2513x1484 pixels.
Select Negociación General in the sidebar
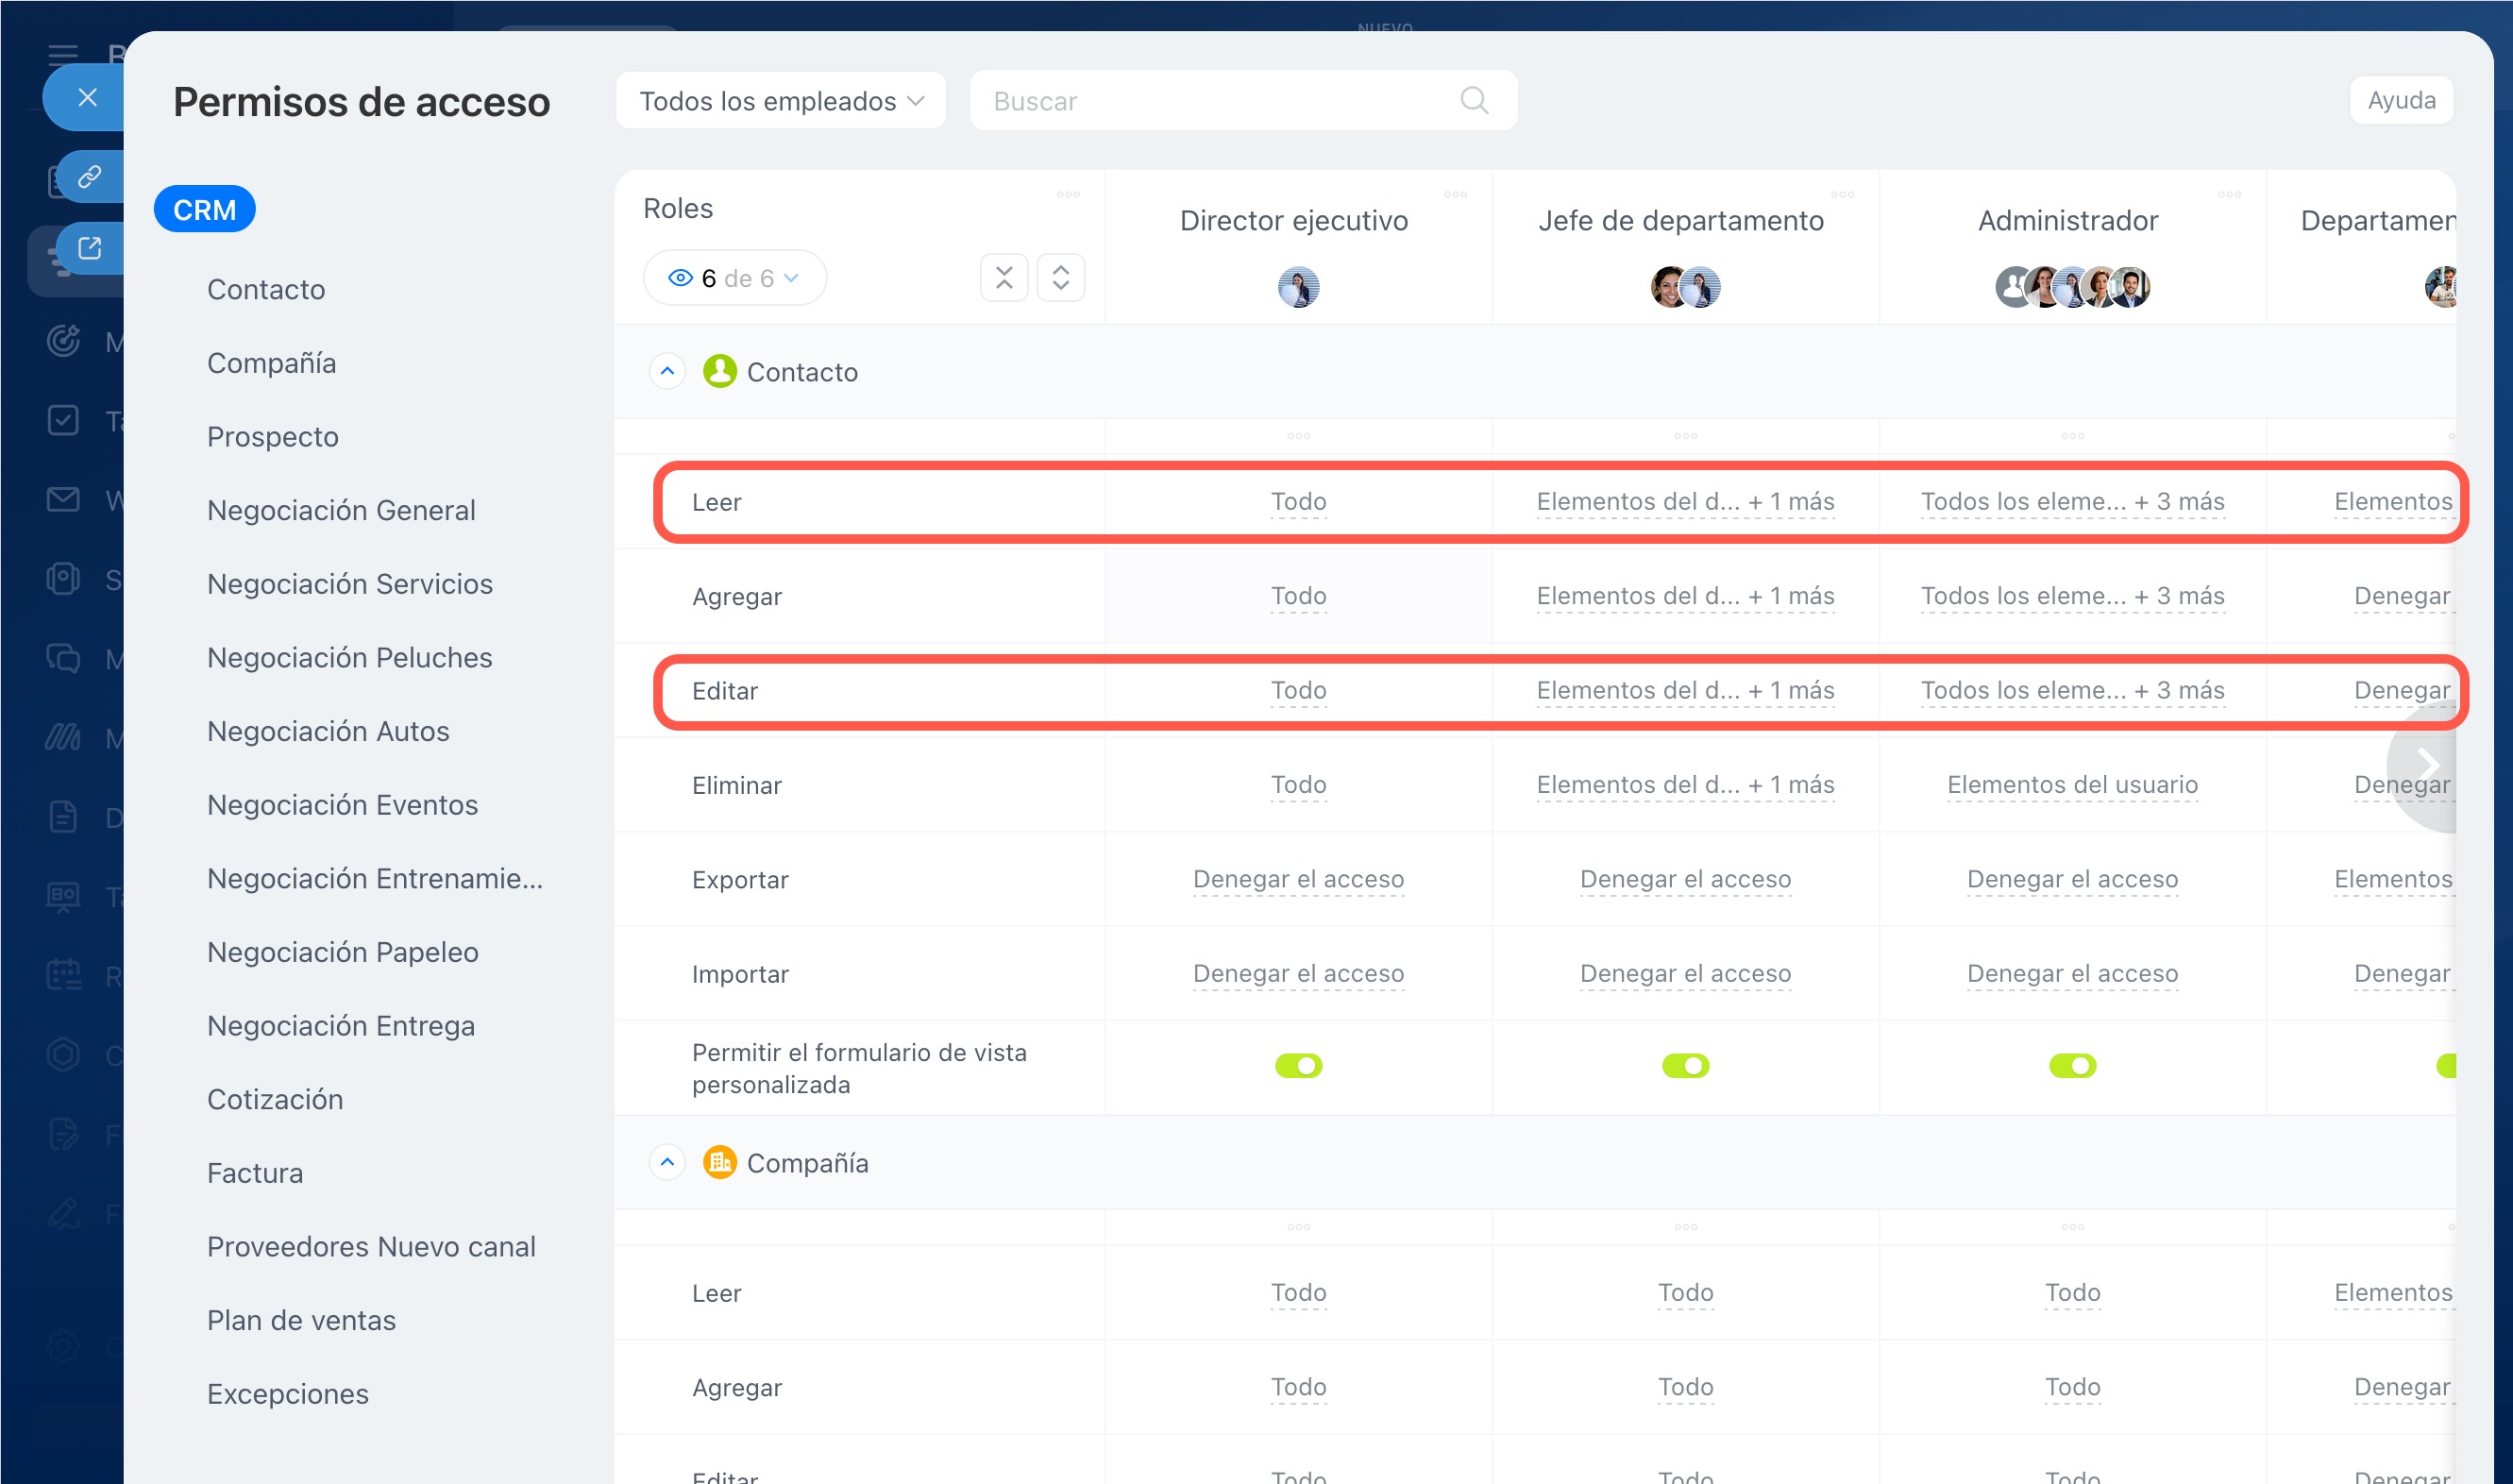tap(341, 510)
